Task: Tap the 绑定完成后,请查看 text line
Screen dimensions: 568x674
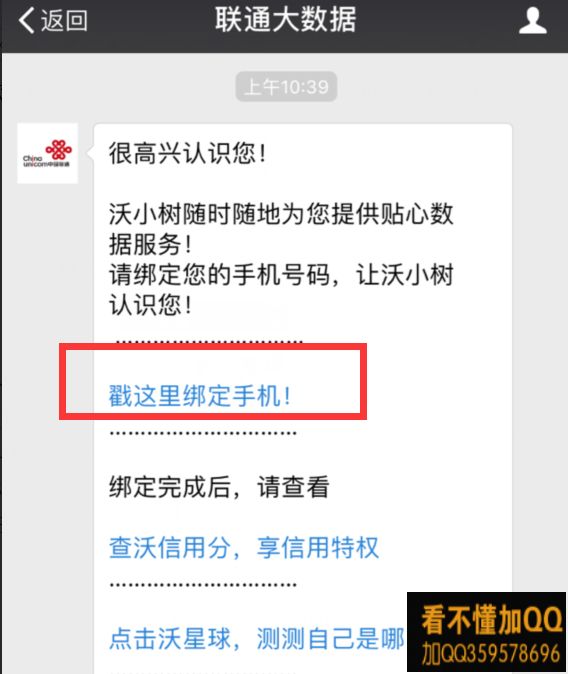Action: click(219, 487)
